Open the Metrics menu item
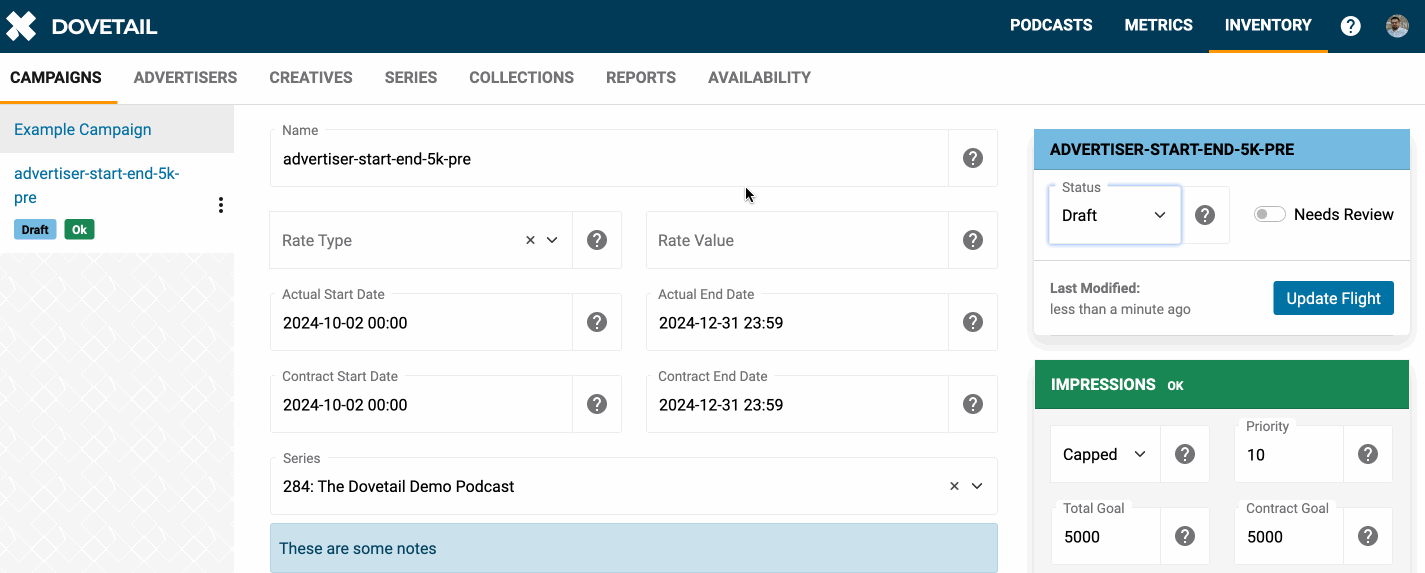The height and width of the screenshot is (573, 1425). tap(1158, 26)
